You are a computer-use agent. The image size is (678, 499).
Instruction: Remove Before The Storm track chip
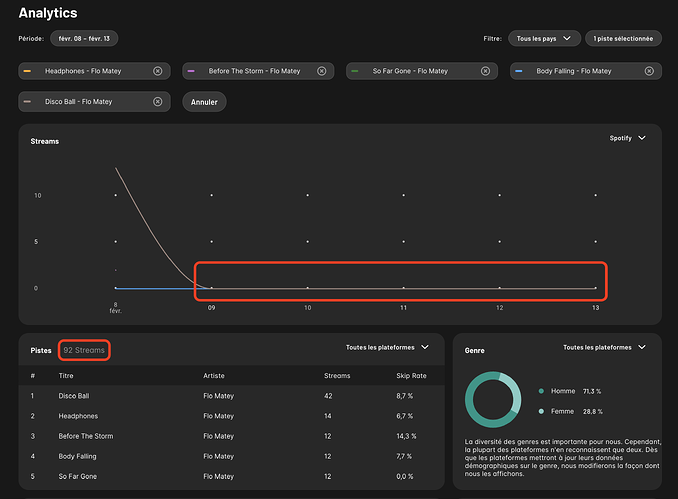(321, 71)
